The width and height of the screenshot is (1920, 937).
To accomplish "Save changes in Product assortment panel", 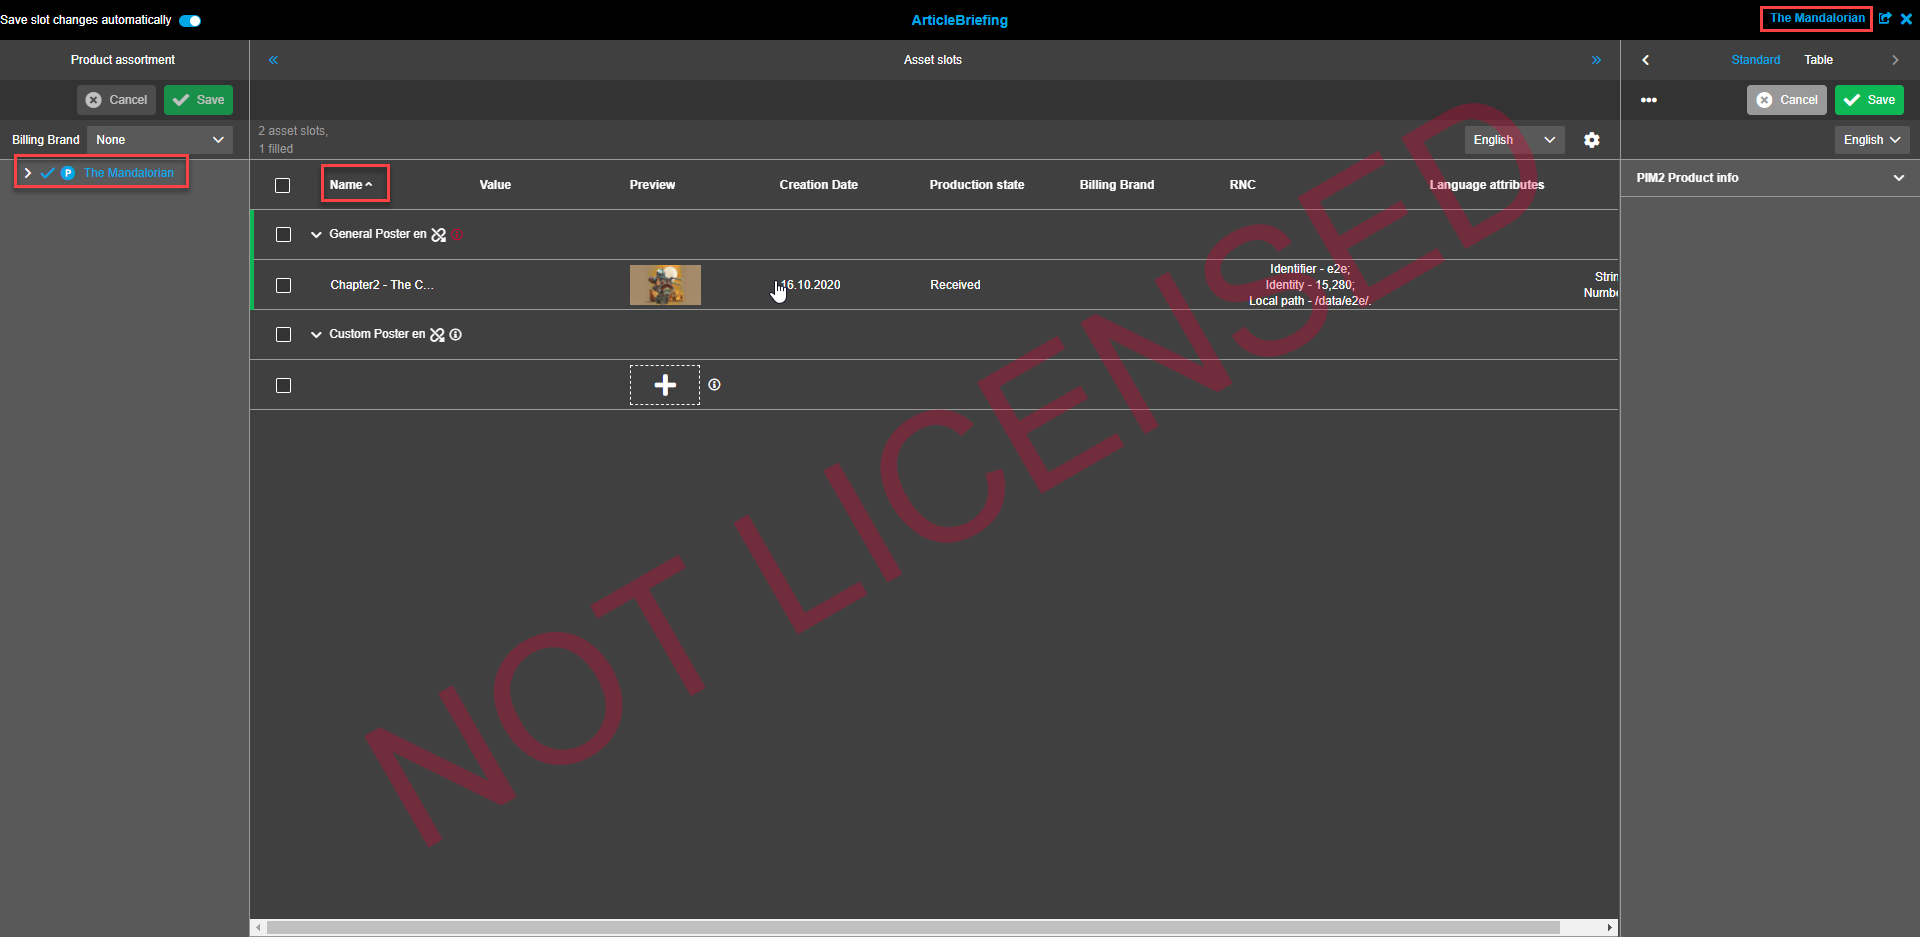I will pyautogui.click(x=198, y=100).
